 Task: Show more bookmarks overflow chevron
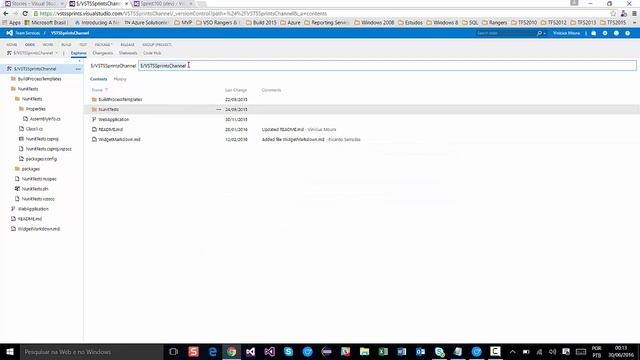click(634, 23)
